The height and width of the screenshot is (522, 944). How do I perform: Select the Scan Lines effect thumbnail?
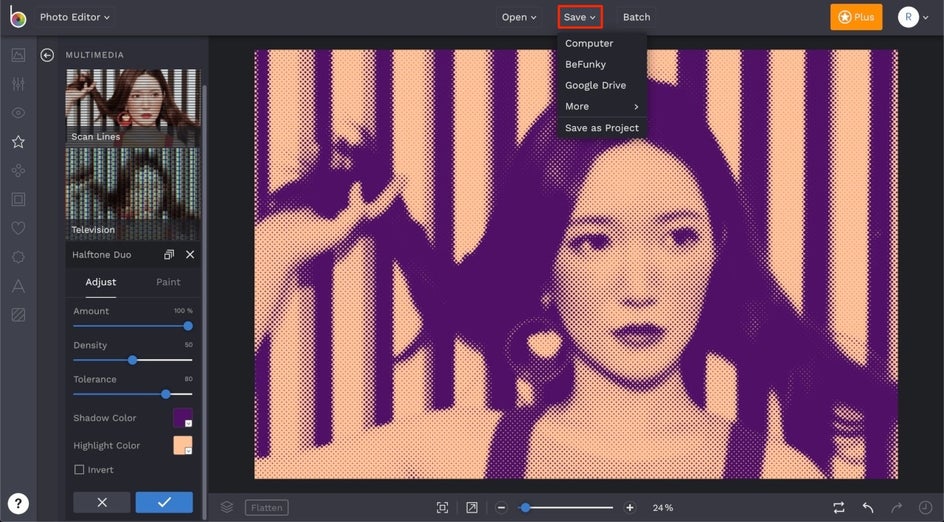(x=133, y=107)
